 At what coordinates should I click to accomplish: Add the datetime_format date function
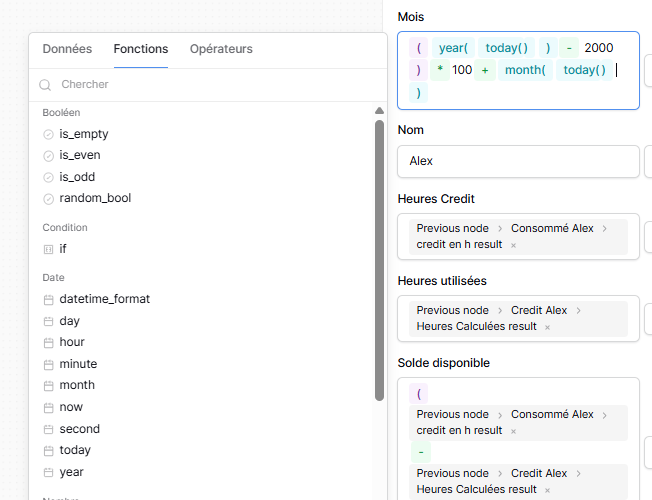click(104, 299)
